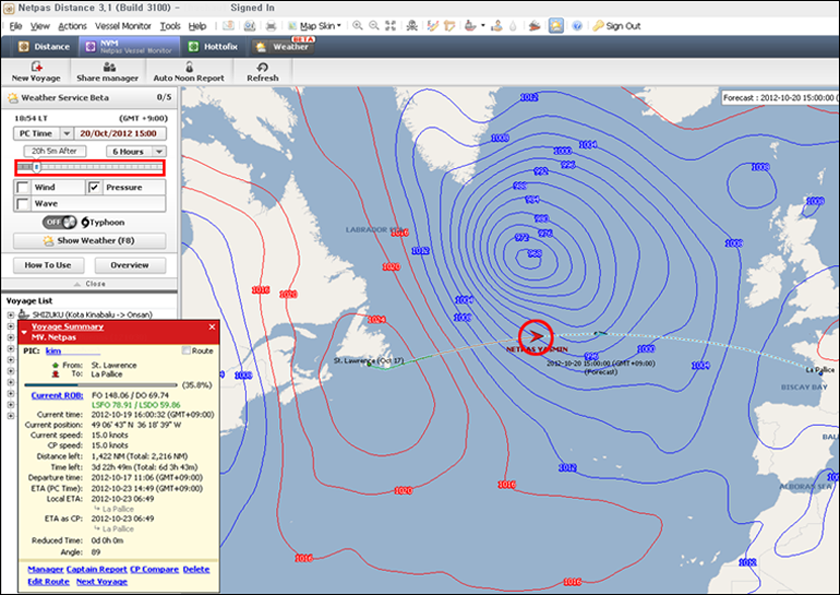This screenshot has width=840, height=595.
Task: Click the red vessel icon in the toolbar
Action: 534,26
